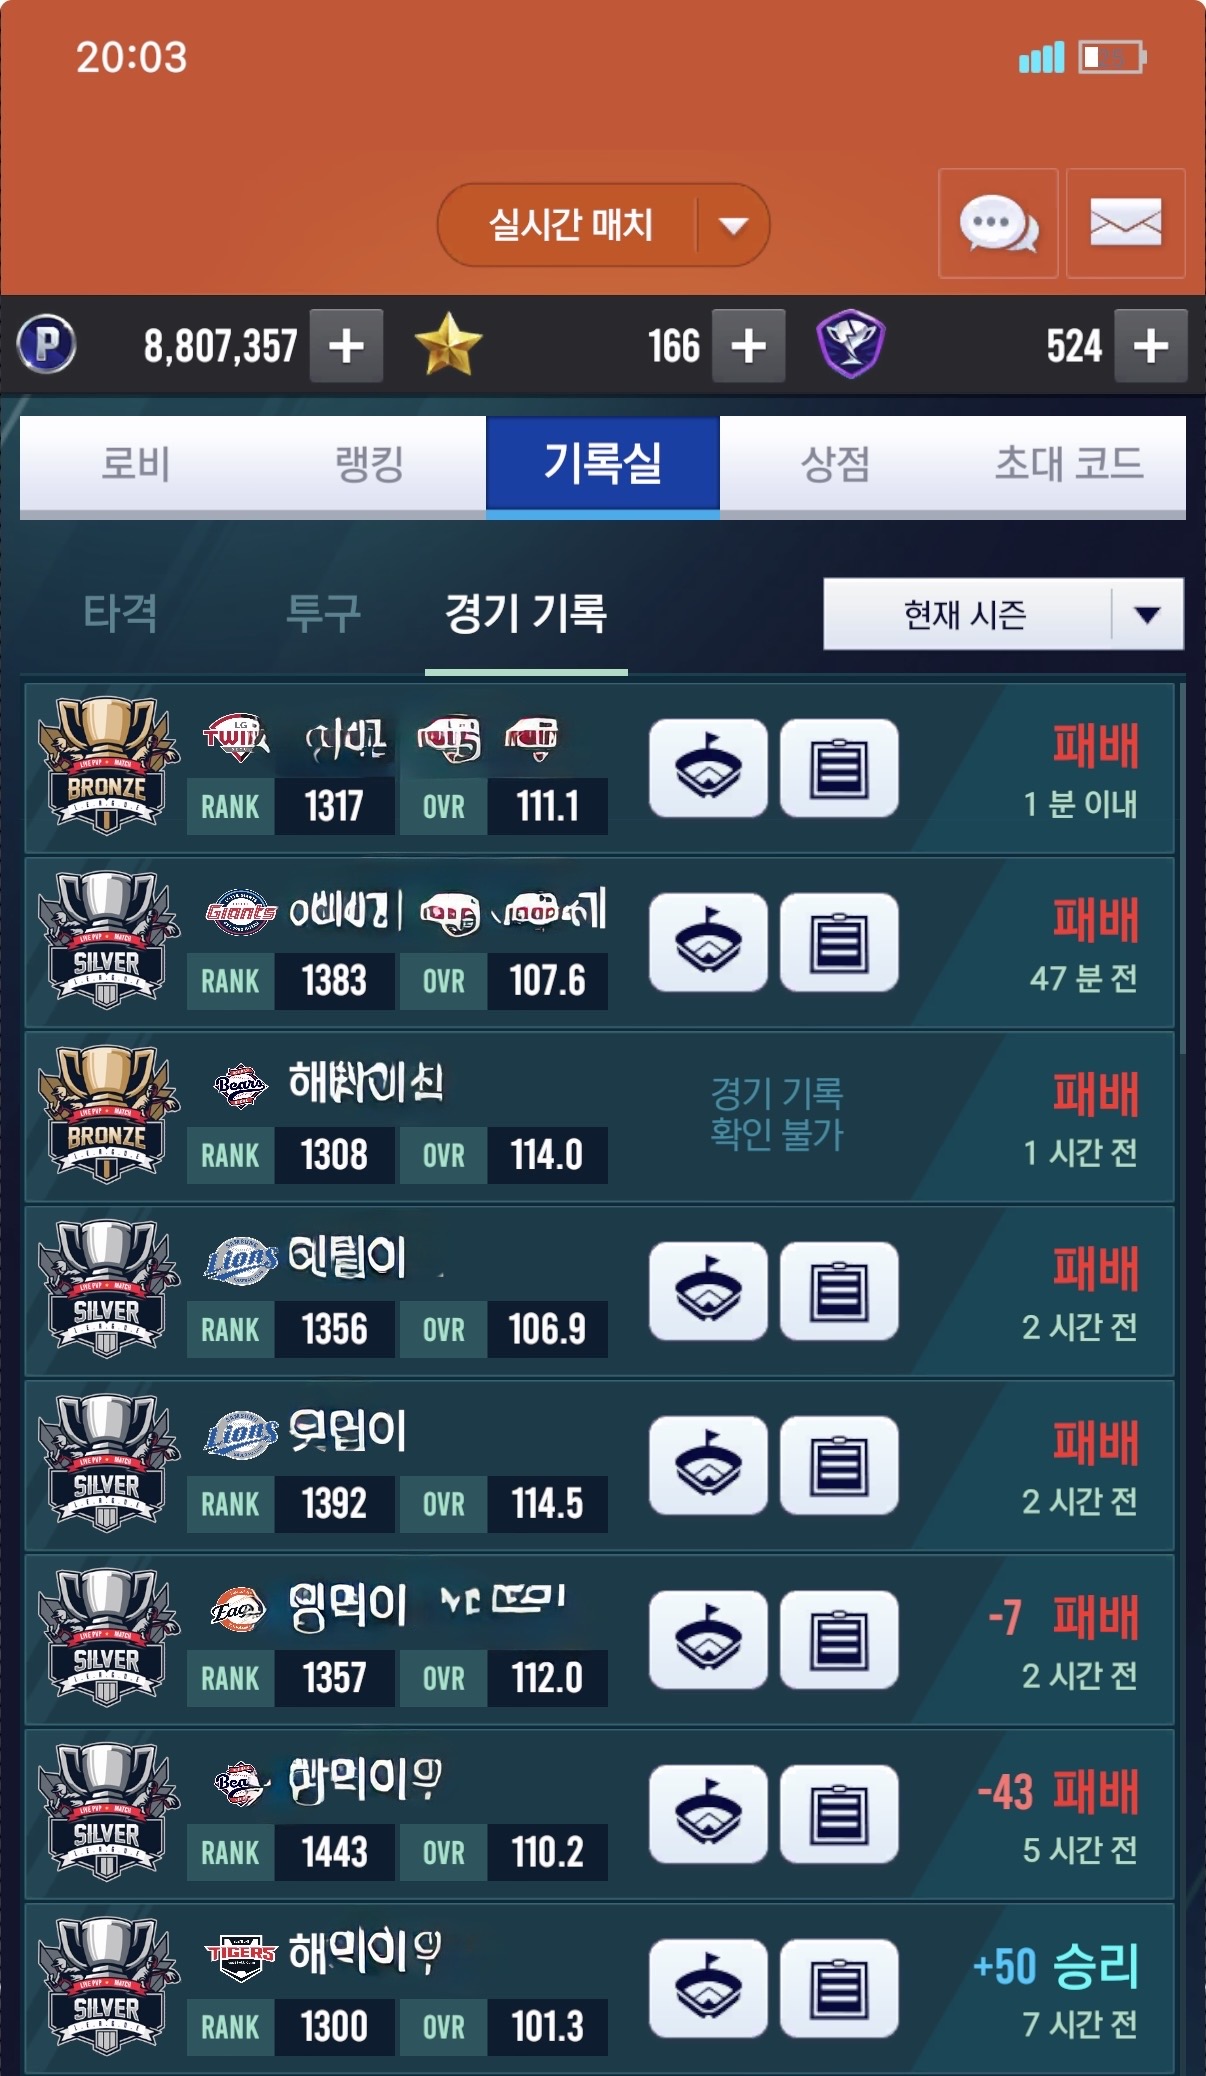Open the 현재 시즌 season selector
This screenshot has width=1206, height=2076.
(x=1003, y=614)
